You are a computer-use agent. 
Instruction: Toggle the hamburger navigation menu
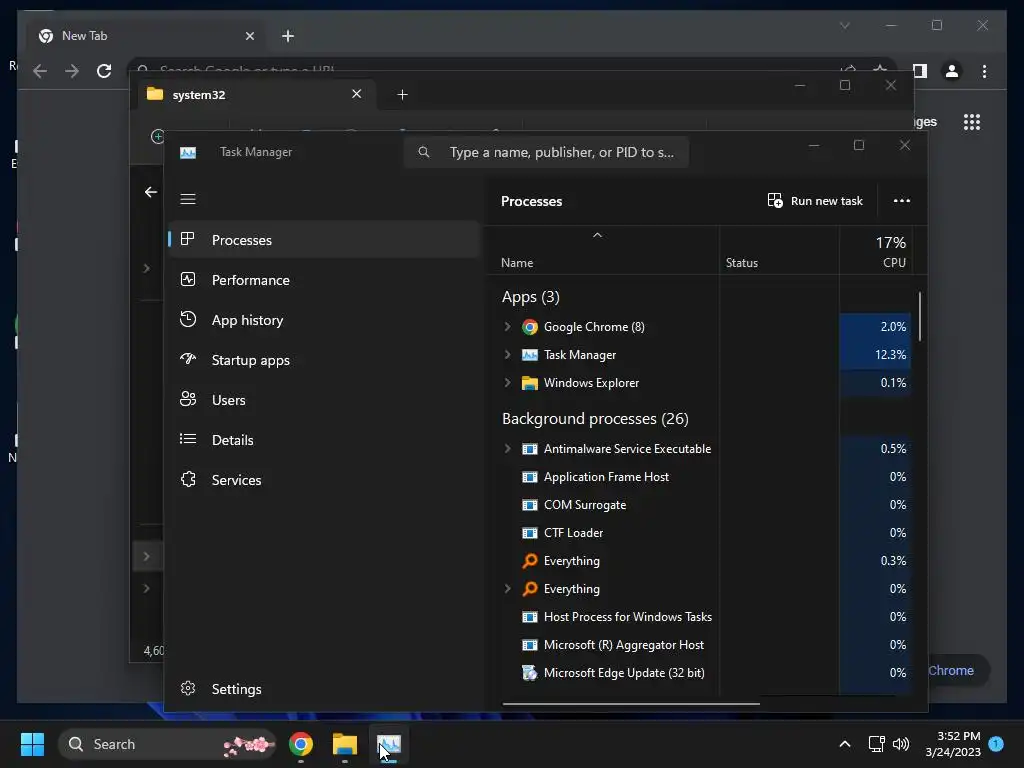point(188,199)
